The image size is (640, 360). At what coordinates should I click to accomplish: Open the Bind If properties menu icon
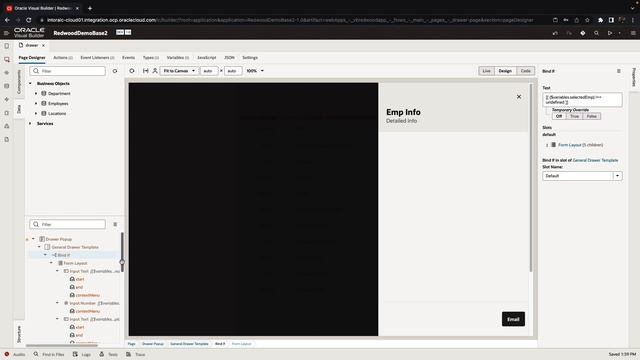pyautogui.click(x=619, y=71)
